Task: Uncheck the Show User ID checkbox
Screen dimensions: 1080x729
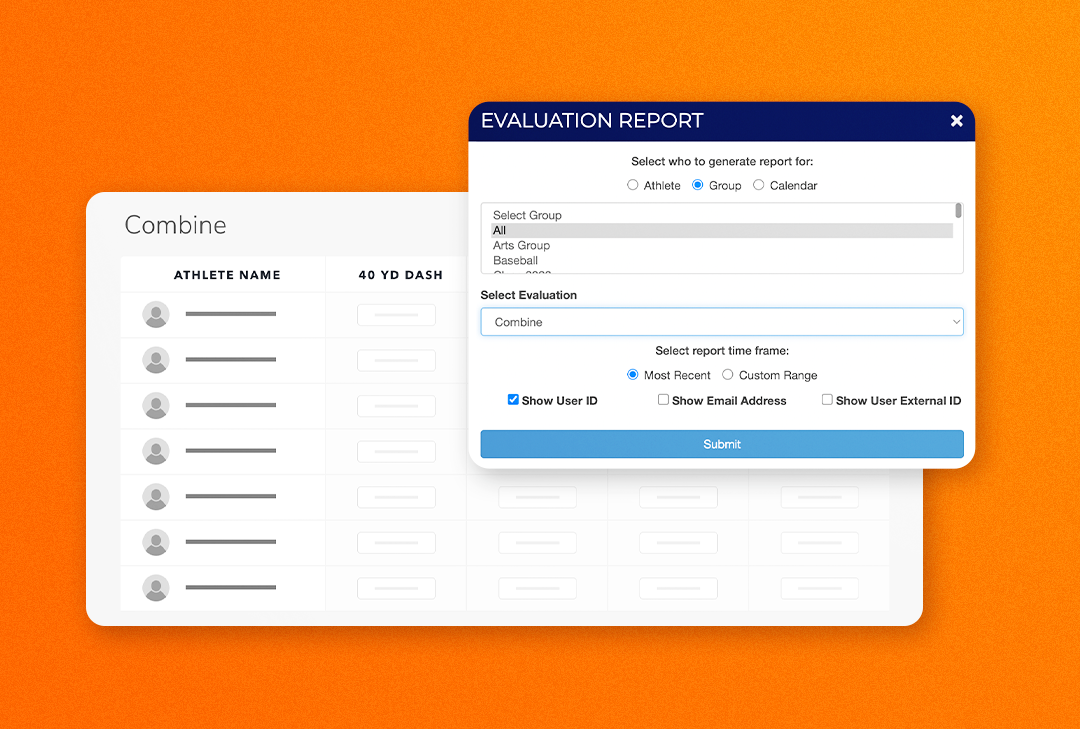Action: pyautogui.click(x=513, y=399)
